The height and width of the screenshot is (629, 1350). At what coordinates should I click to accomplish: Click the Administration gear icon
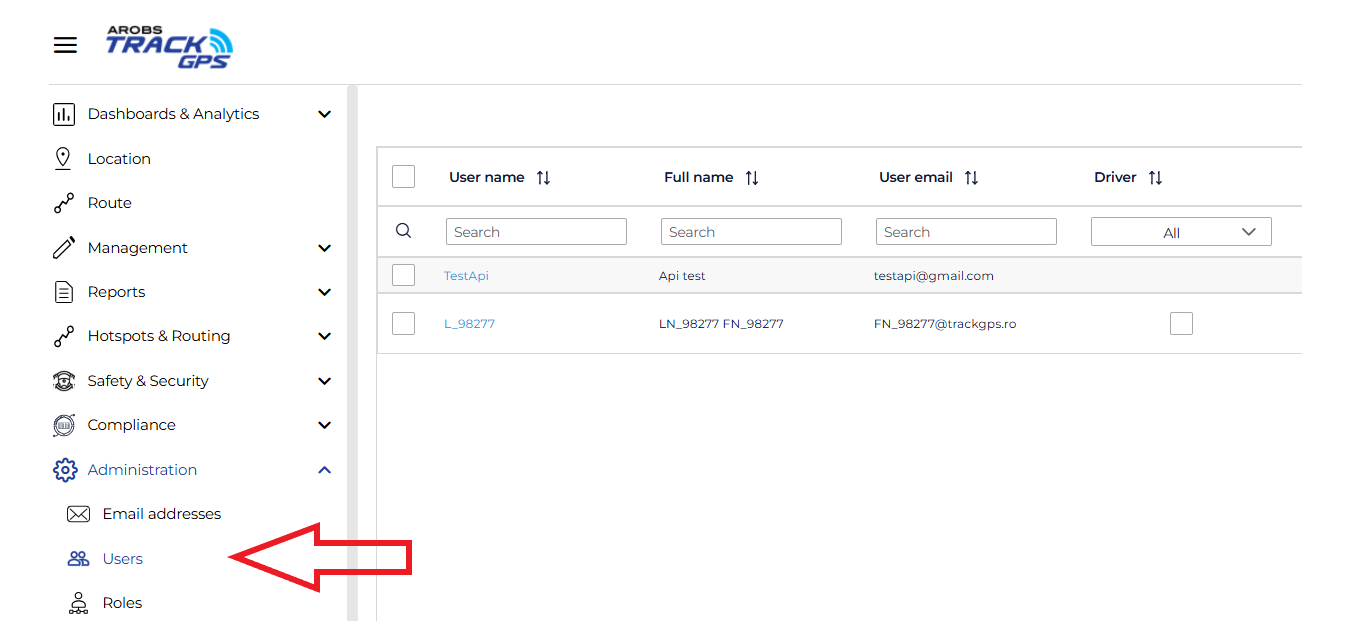tap(64, 470)
